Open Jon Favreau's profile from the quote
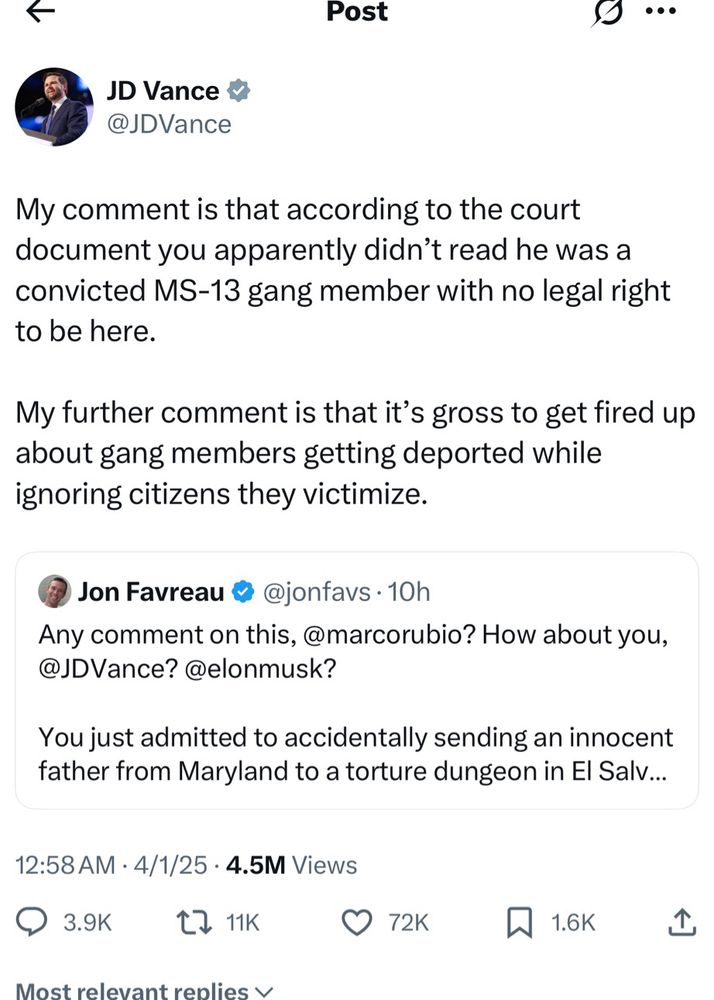Viewport: 714px width, 1000px height. tap(150, 592)
